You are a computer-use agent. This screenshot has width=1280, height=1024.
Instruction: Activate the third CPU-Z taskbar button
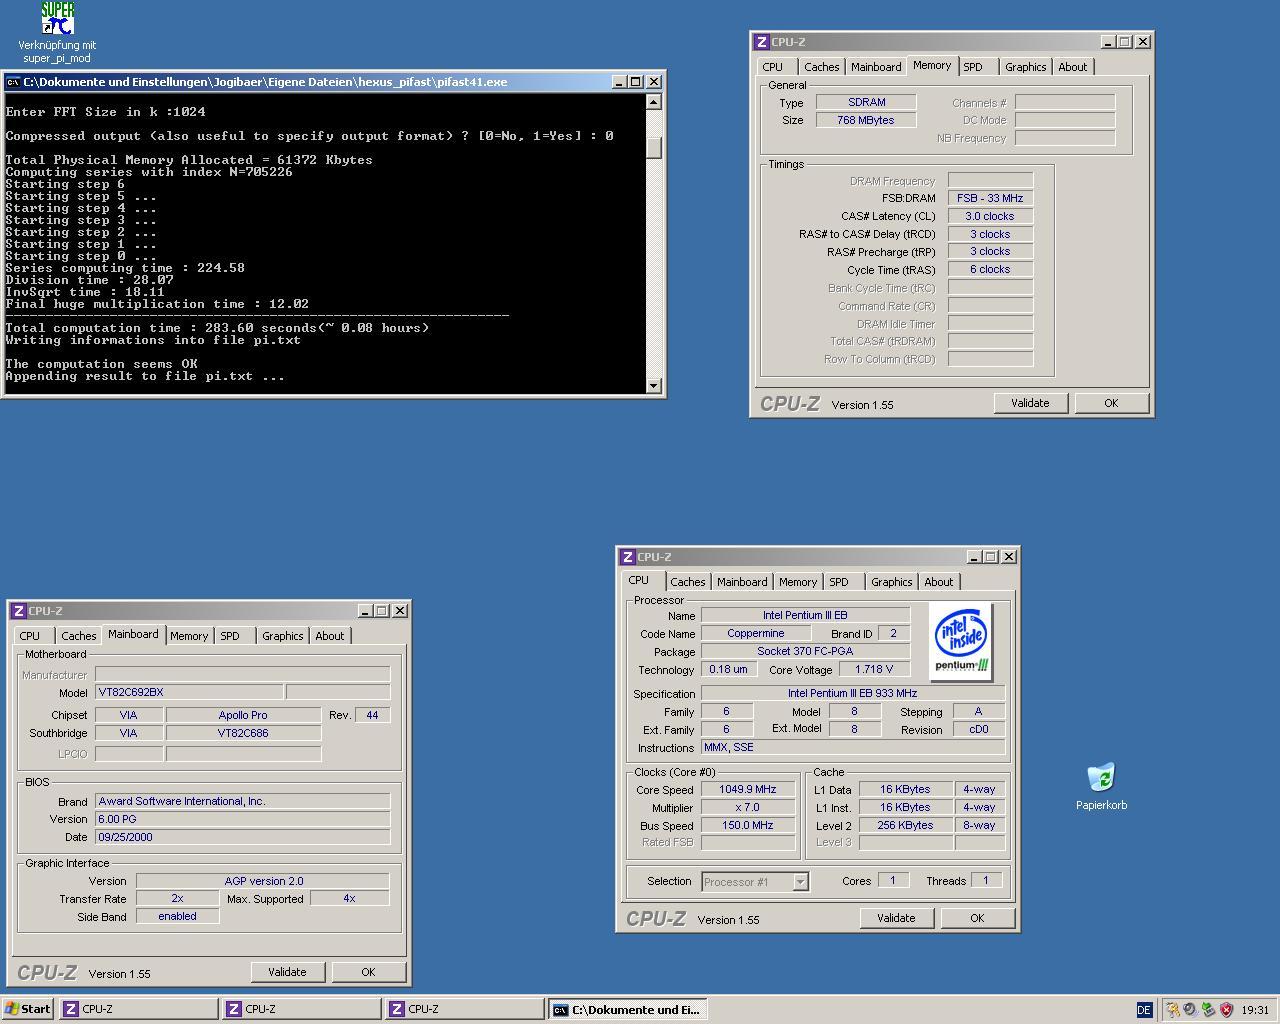465,1009
